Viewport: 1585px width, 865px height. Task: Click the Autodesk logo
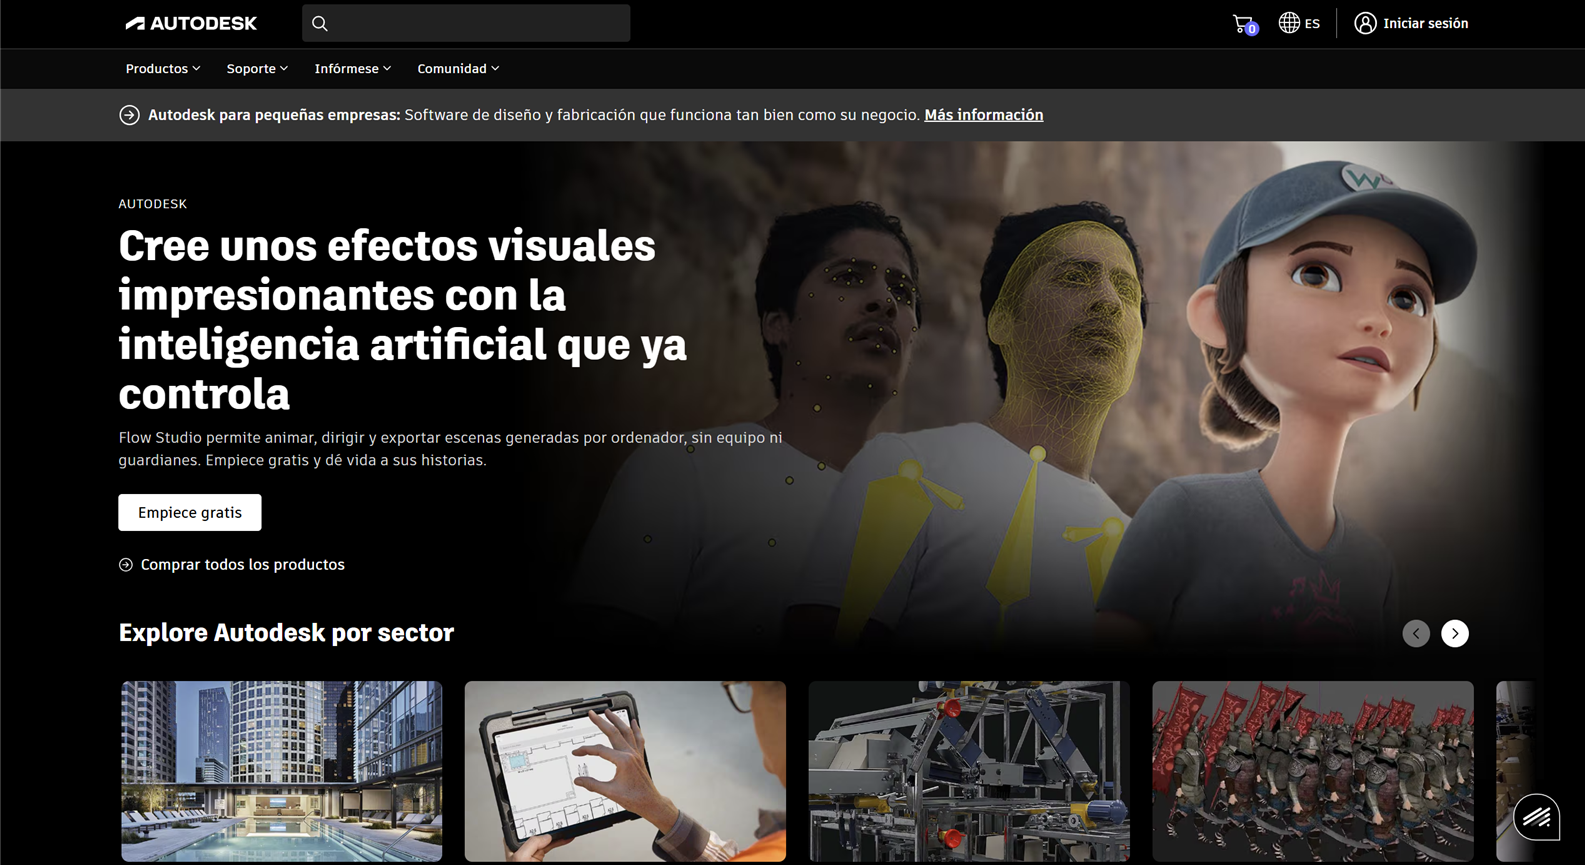click(191, 23)
